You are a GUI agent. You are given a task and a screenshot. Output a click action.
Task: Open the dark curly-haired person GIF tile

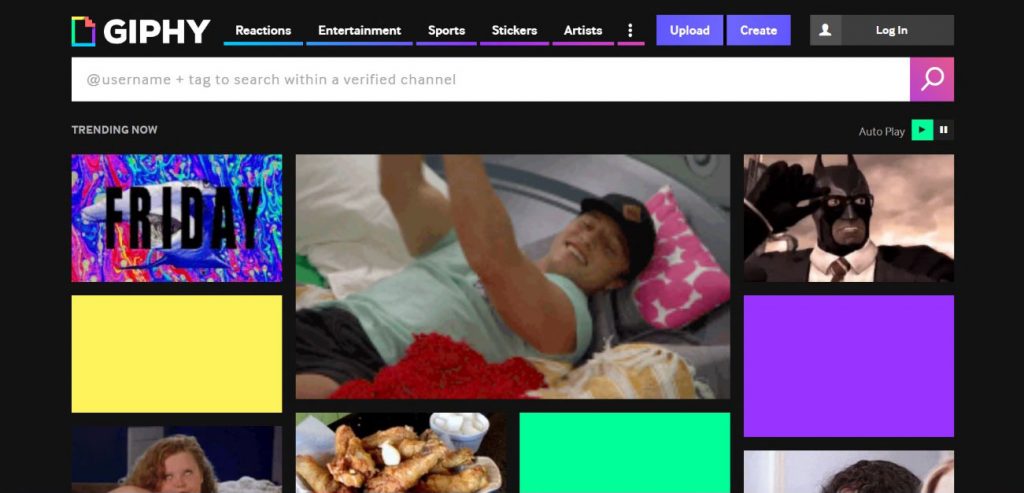pos(848,471)
